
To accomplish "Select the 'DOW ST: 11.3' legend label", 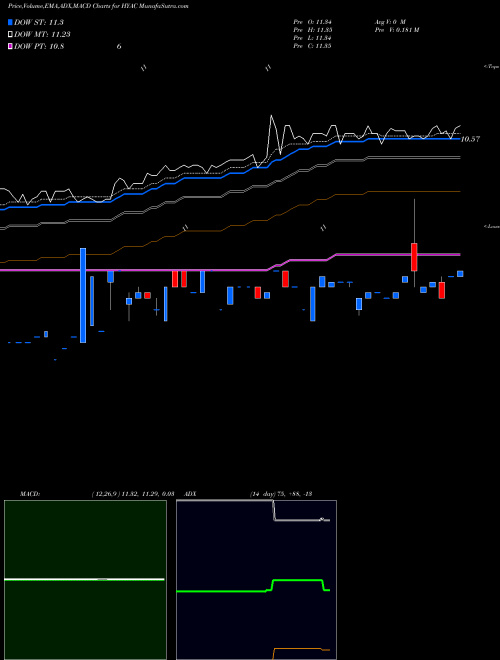I will [39, 22].
